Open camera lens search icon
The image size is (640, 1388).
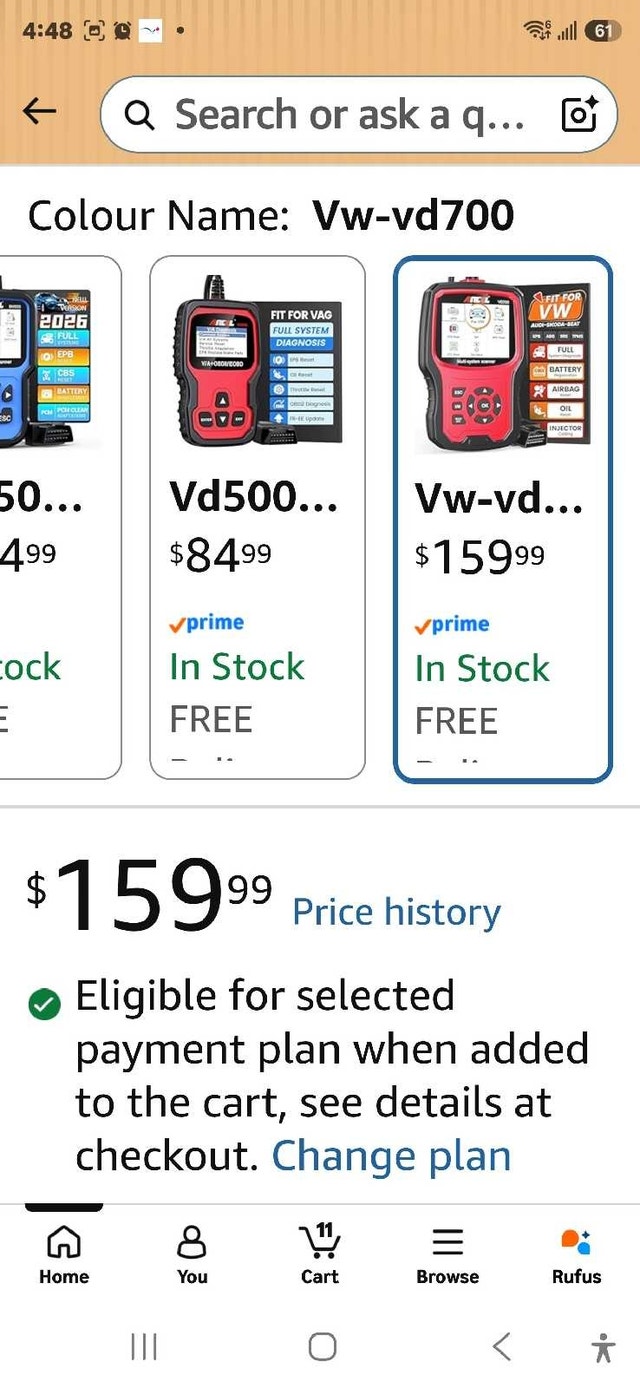point(579,115)
